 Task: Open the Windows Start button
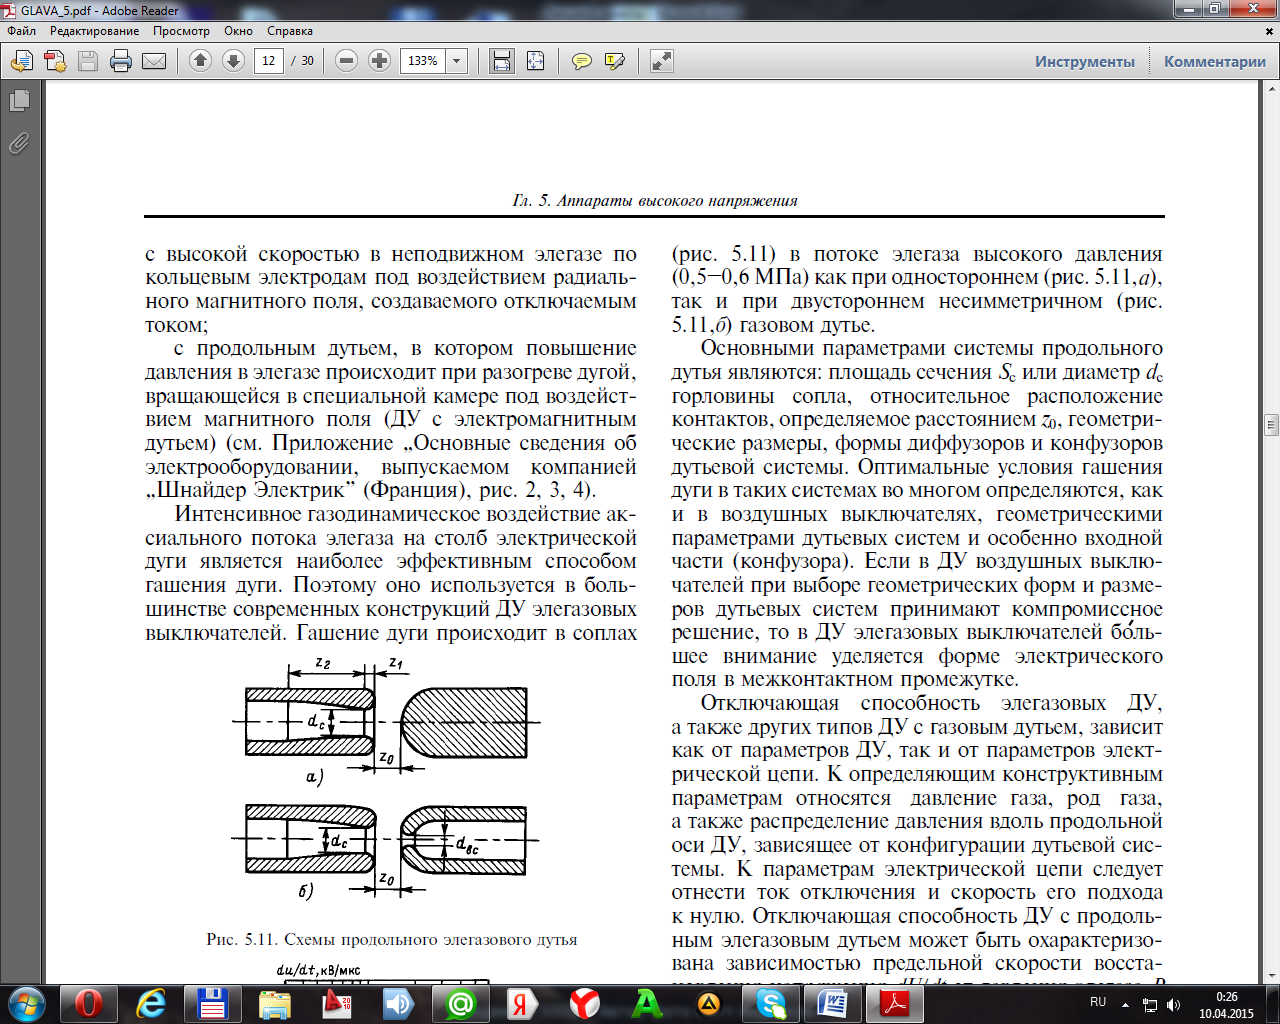point(26,1003)
